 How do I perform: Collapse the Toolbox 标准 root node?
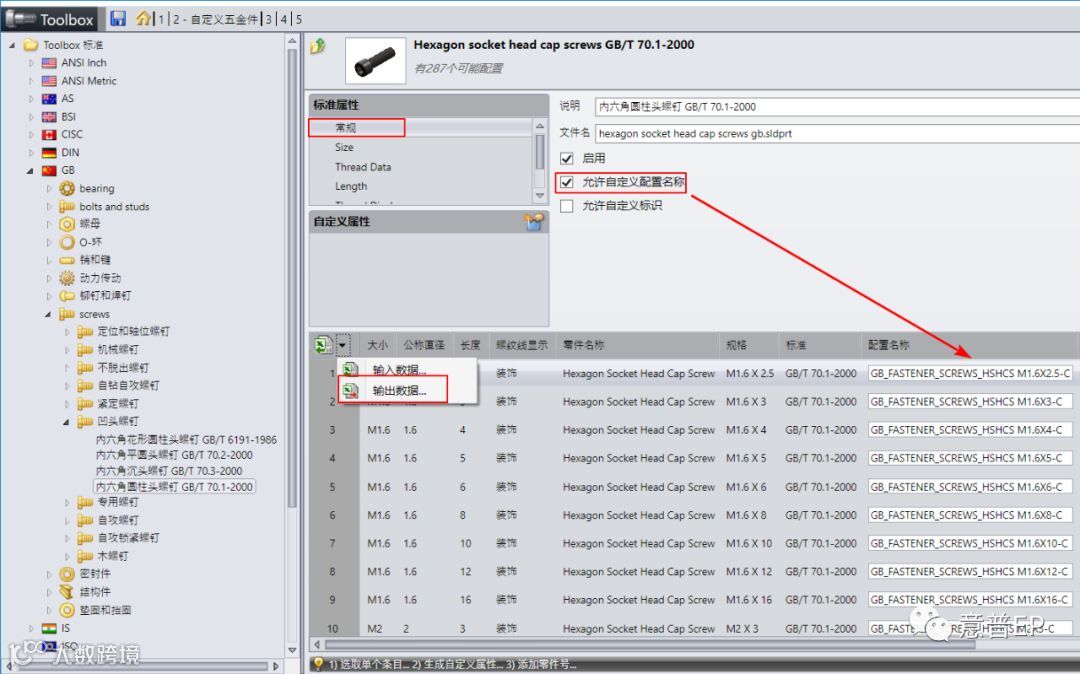click(x=12, y=45)
